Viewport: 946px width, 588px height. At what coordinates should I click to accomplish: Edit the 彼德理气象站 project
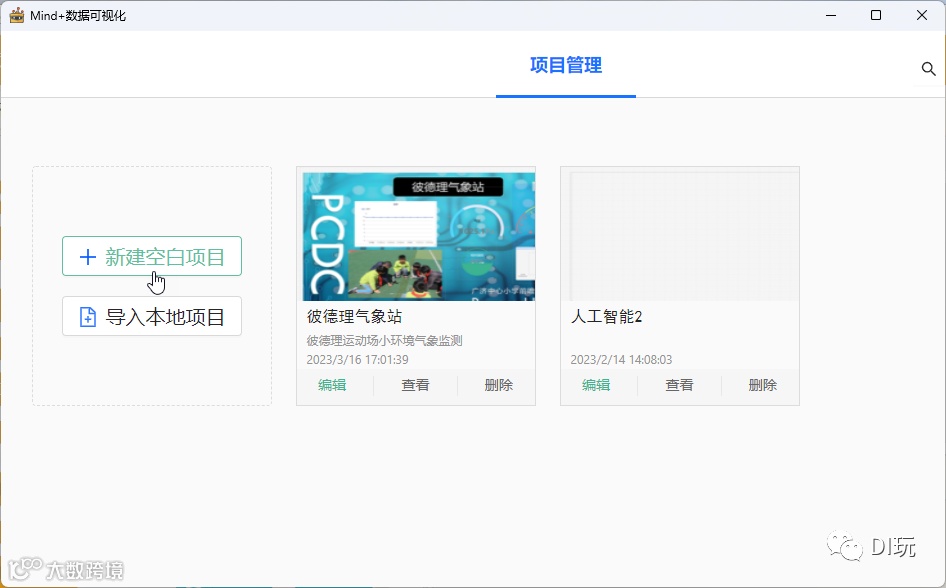[332, 385]
